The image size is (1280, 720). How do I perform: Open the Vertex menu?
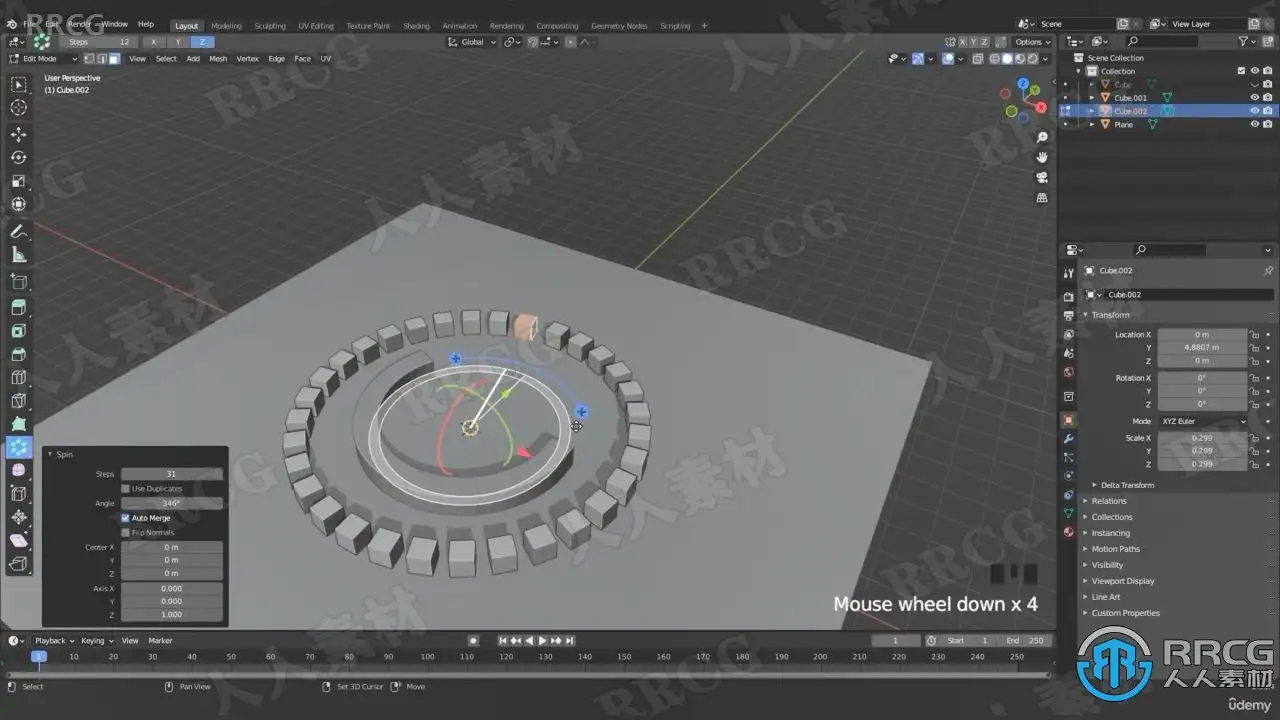coord(248,59)
